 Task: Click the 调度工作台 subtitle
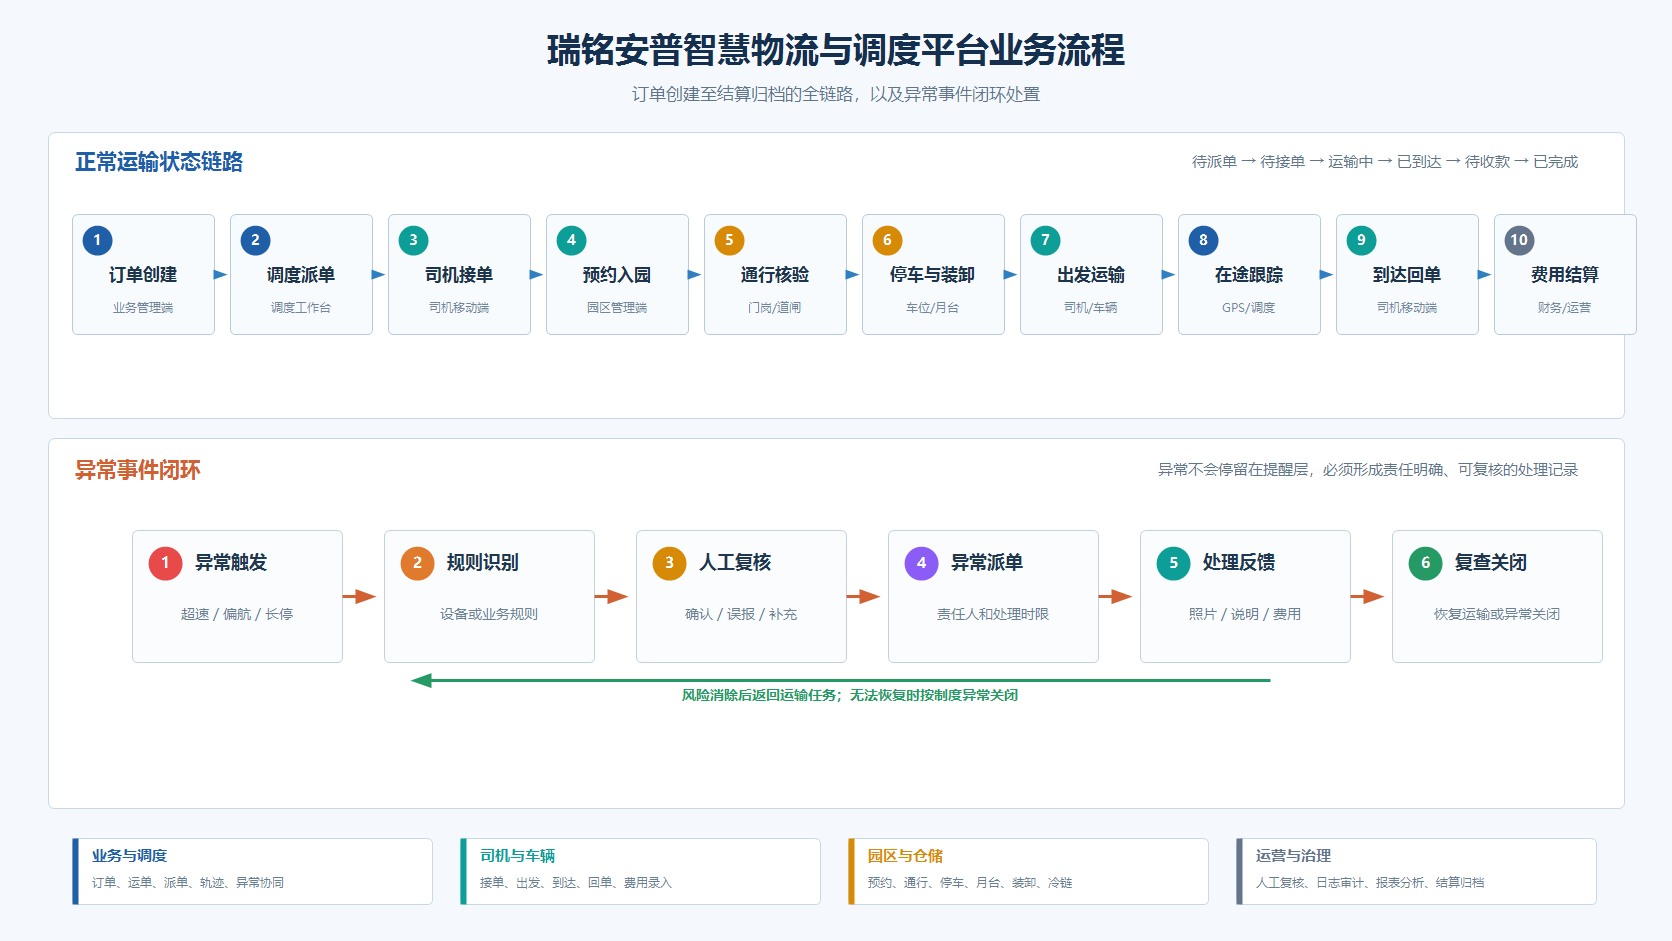coord(301,308)
